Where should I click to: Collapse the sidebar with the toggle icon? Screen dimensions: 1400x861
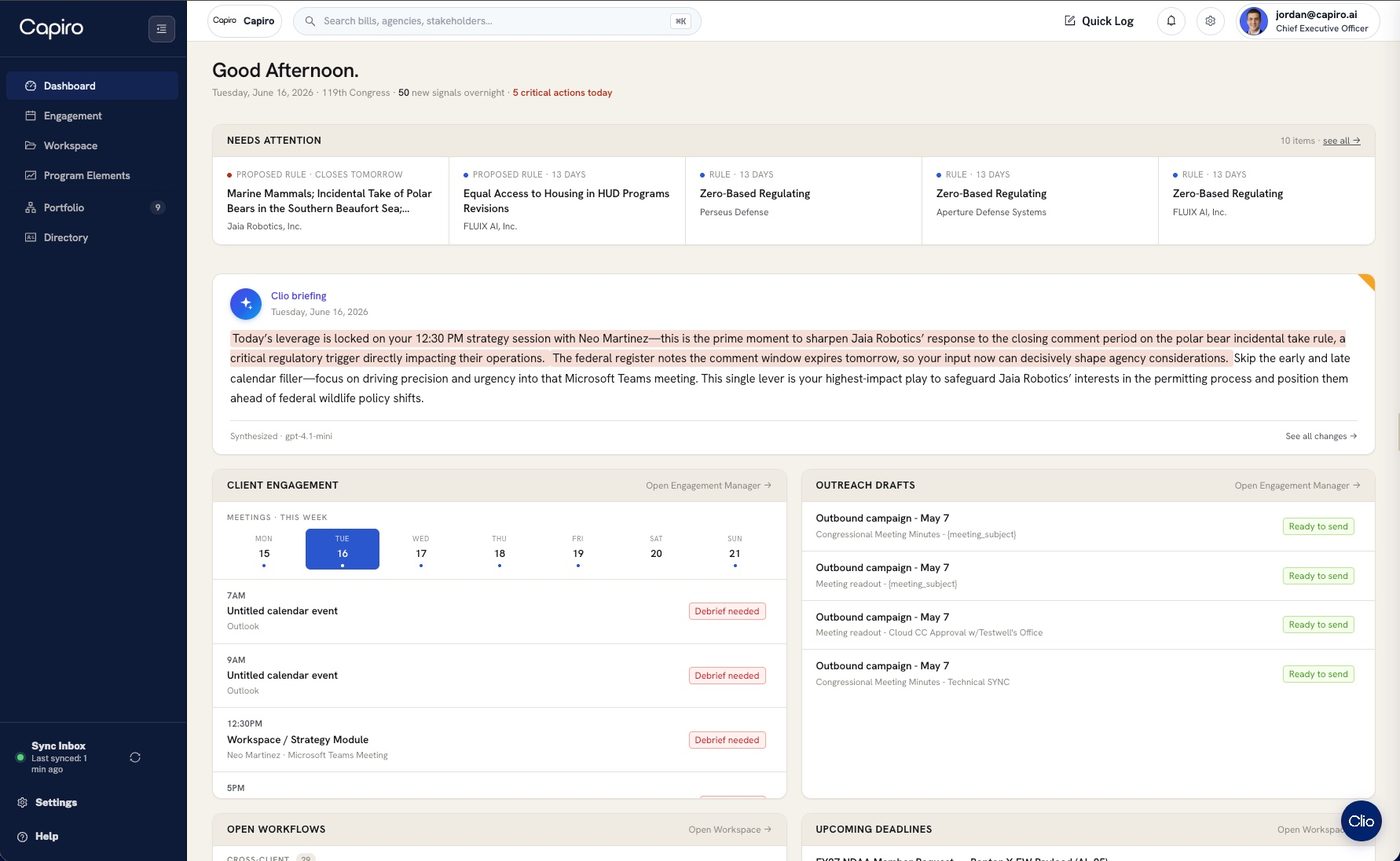tap(162, 29)
